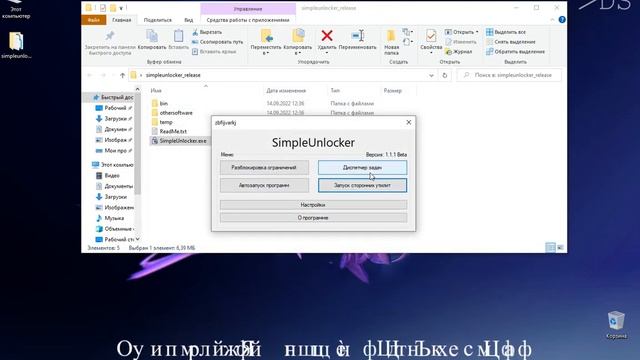Open the Корзина desktop icon
The width and height of the screenshot is (640, 360).
coord(616,325)
